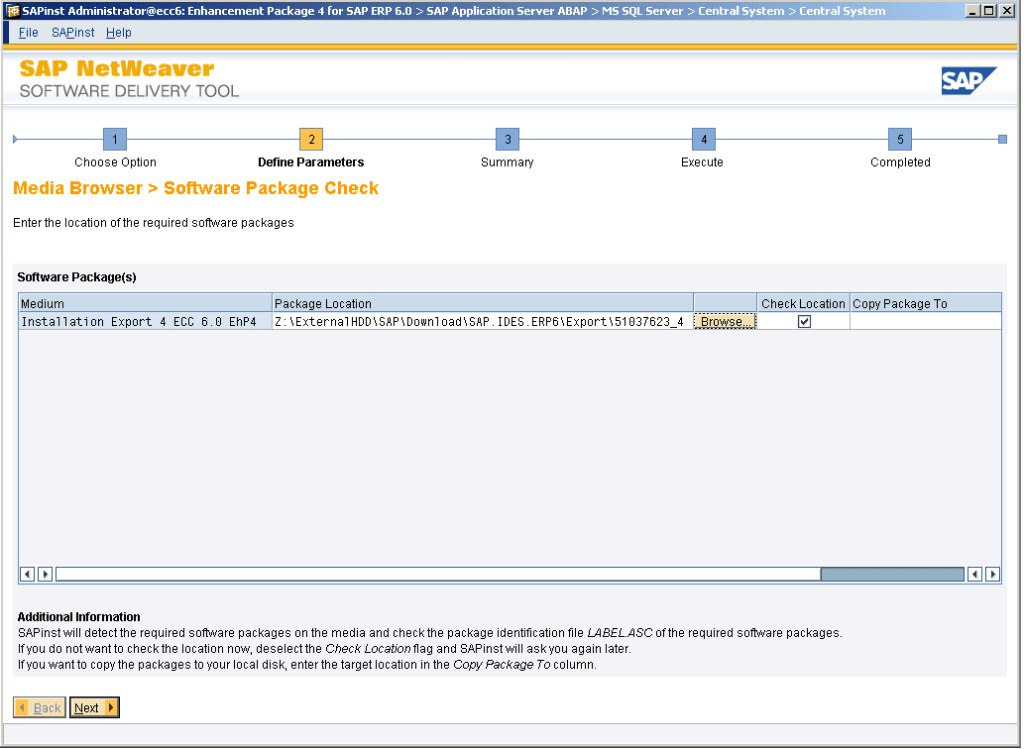This screenshot has height=749, width=1024.
Task: Click the Define Parameters step label
Action: coord(311,162)
